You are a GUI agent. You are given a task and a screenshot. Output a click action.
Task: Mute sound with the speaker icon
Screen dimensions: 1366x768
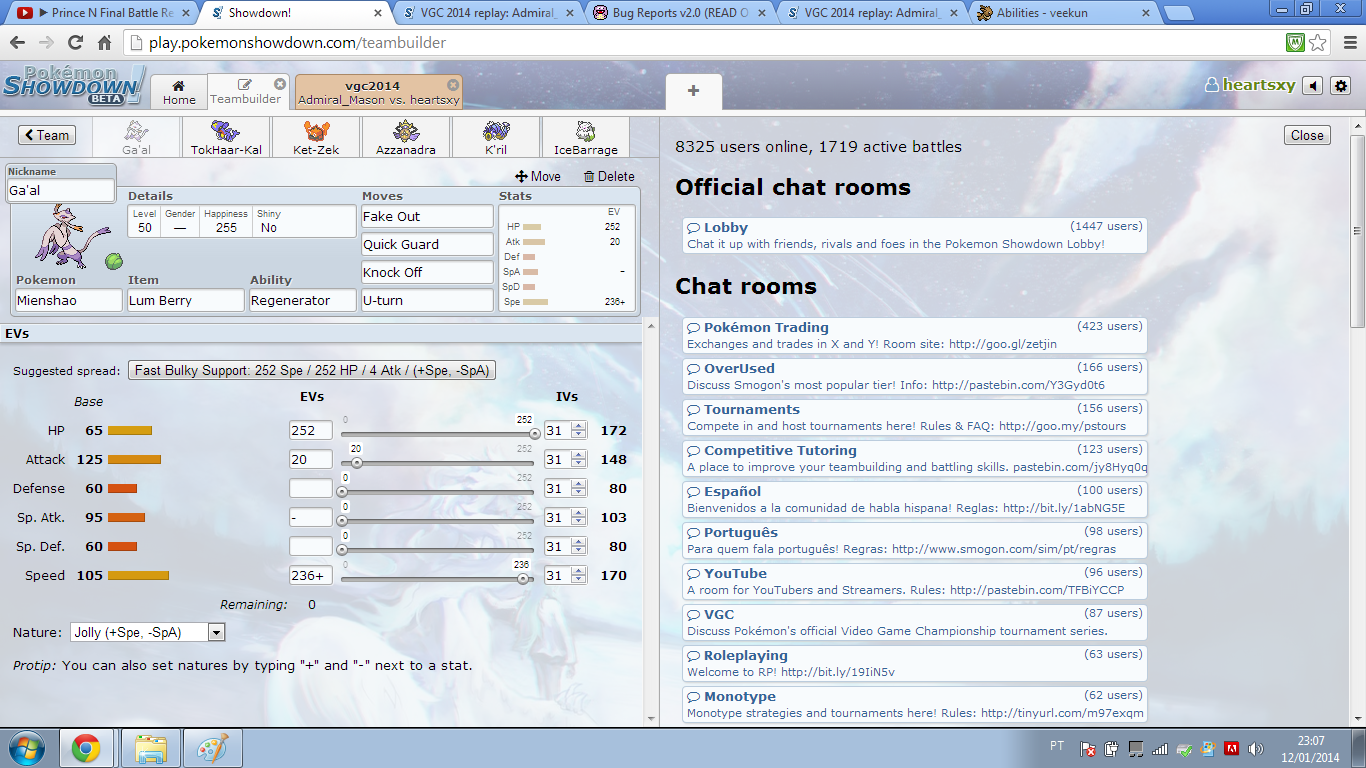tap(1314, 86)
